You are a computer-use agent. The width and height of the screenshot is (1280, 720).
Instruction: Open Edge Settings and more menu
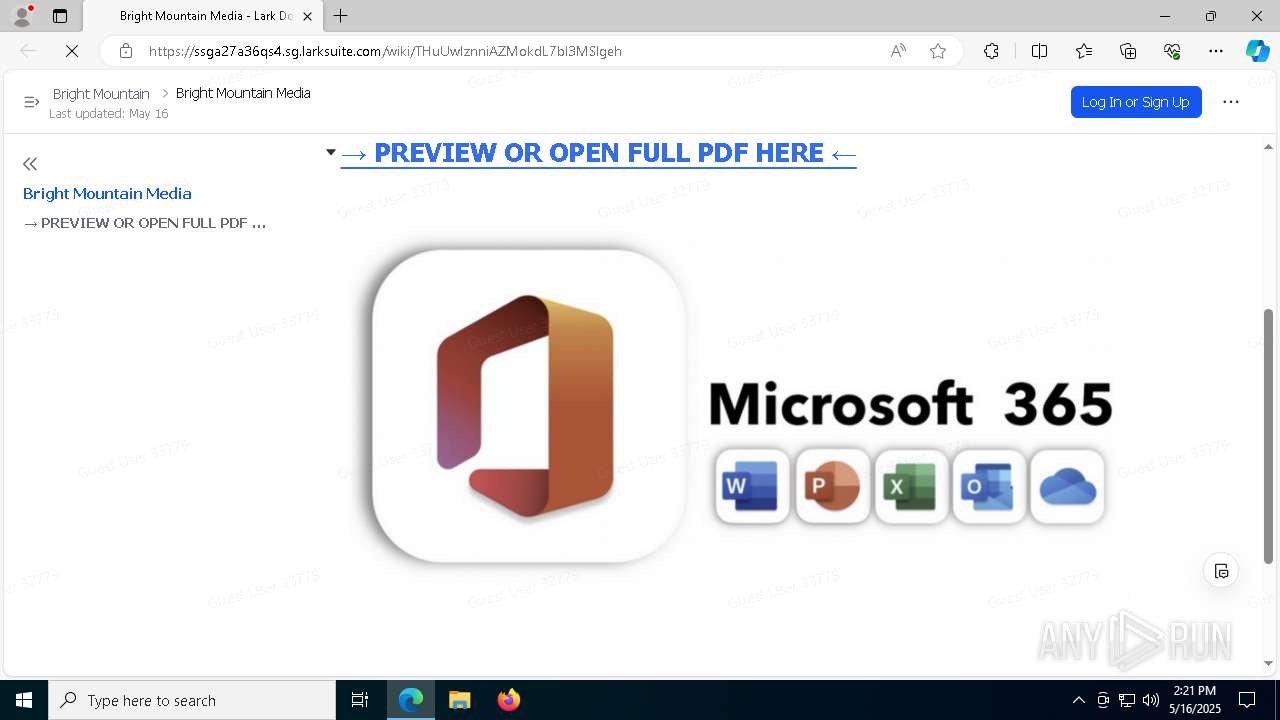pyautogui.click(x=1216, y=51)
